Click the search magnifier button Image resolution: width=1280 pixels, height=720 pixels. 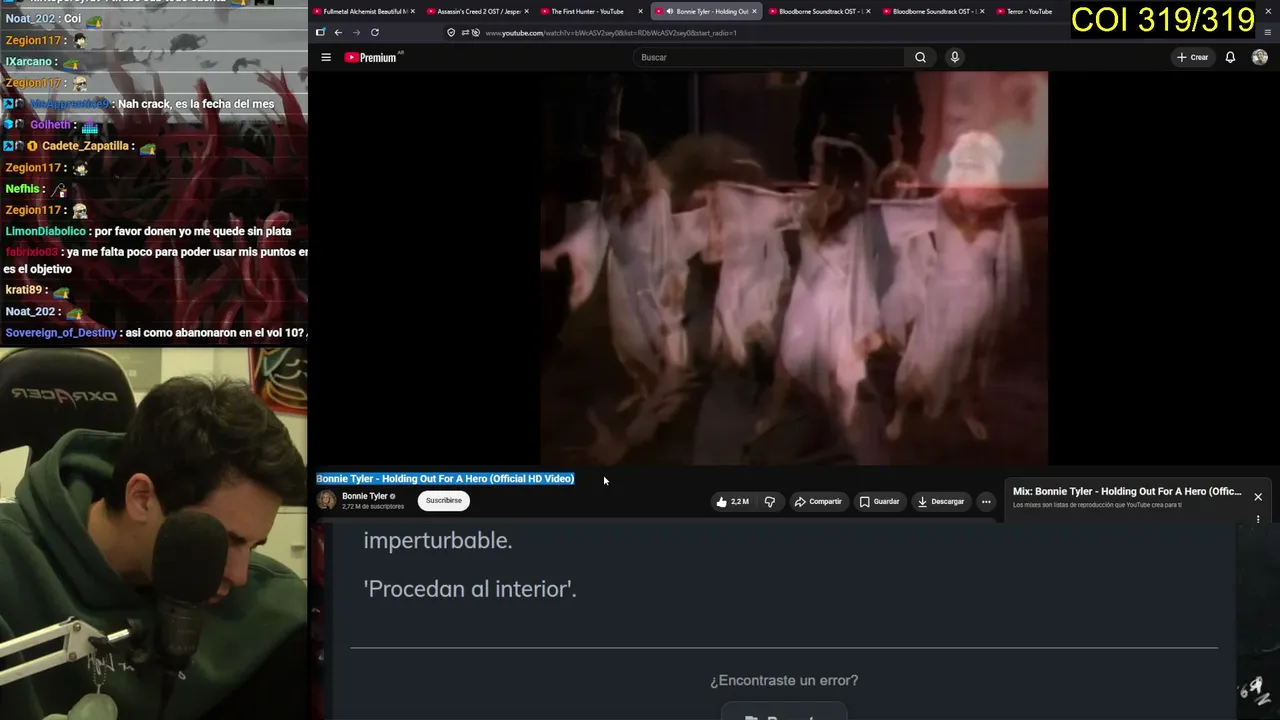tap(920, 57)
